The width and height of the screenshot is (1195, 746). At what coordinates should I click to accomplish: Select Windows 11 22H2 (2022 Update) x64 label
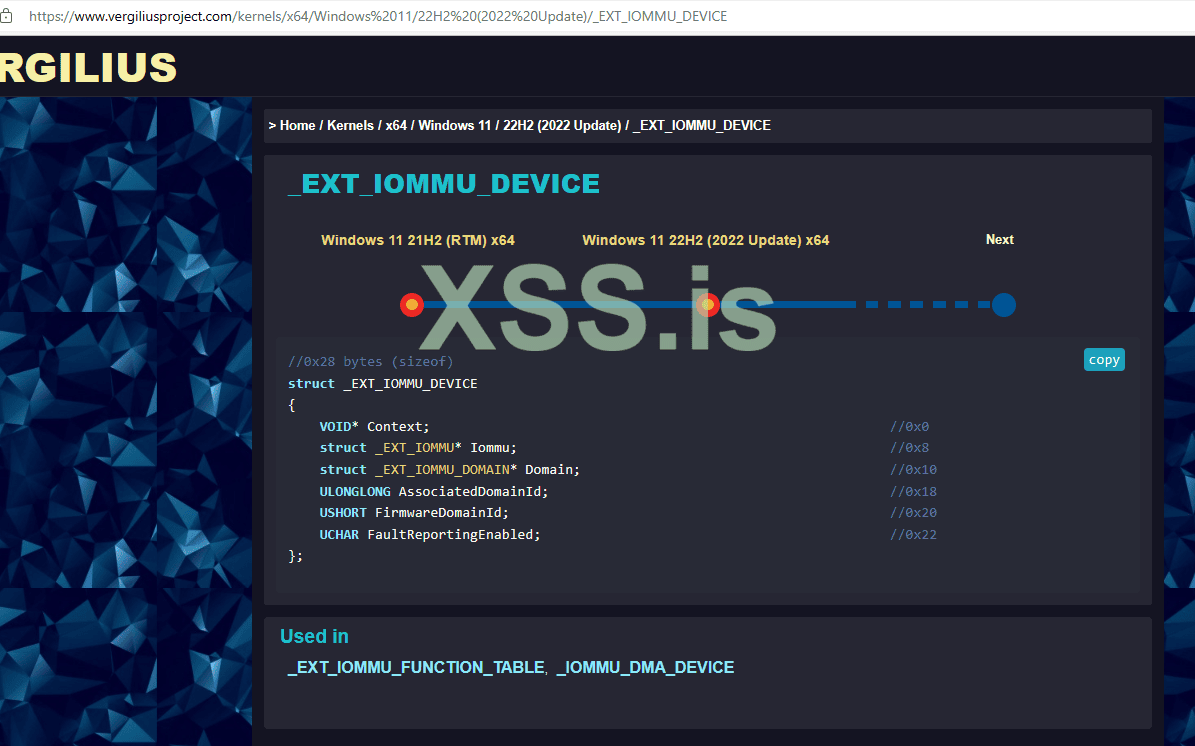pos(706,240)
